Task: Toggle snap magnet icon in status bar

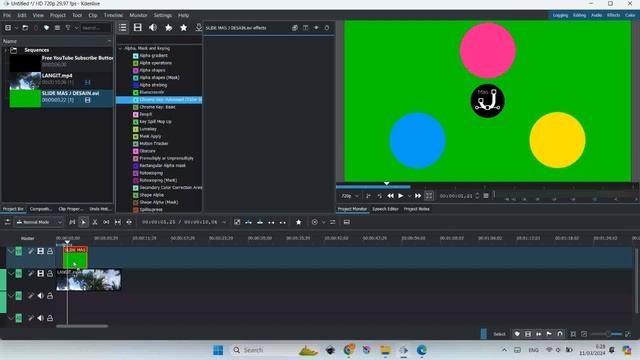Action: tap(560, 334)
